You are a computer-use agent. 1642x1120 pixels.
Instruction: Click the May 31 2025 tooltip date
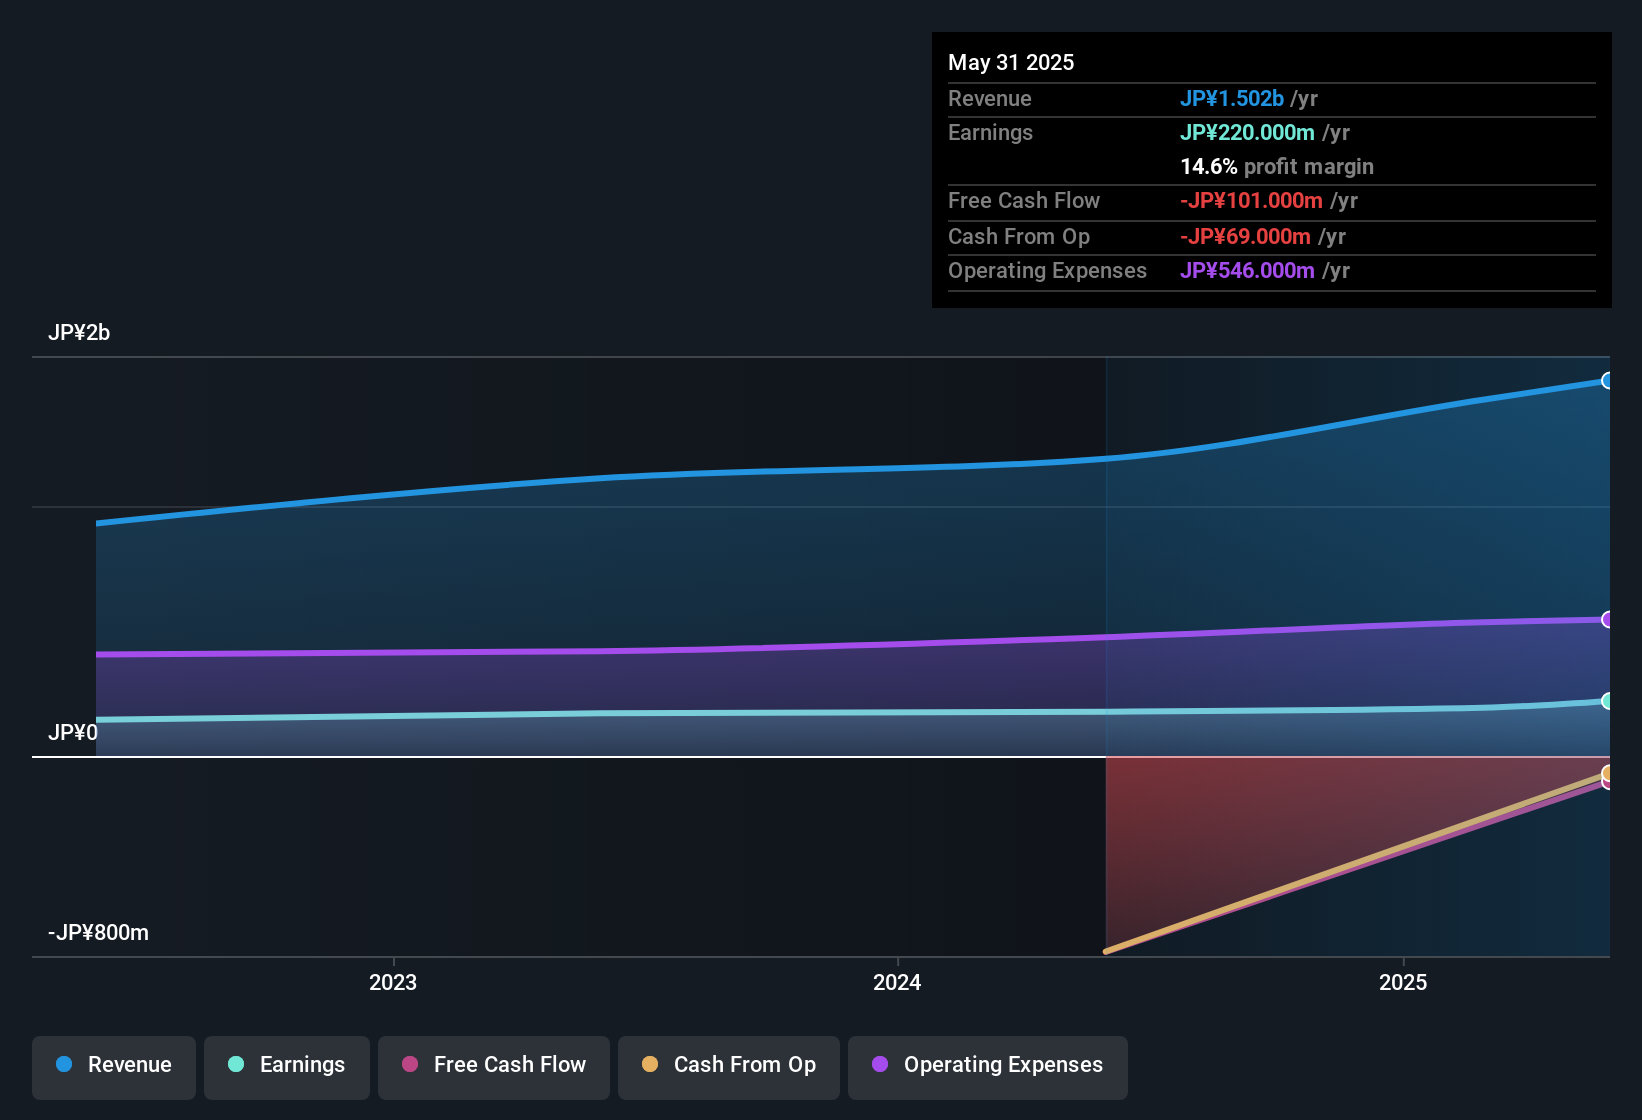click(1011, 62)
